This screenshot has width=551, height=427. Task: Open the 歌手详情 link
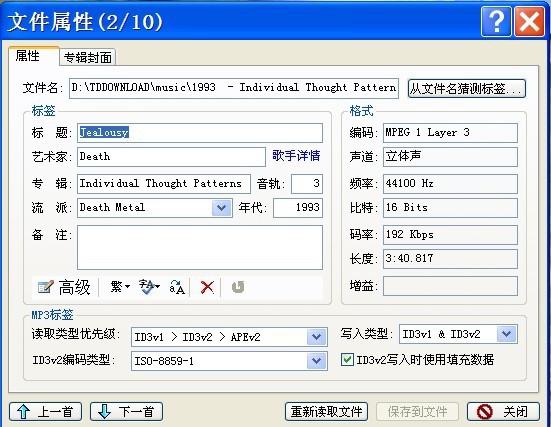coord(296,156)
